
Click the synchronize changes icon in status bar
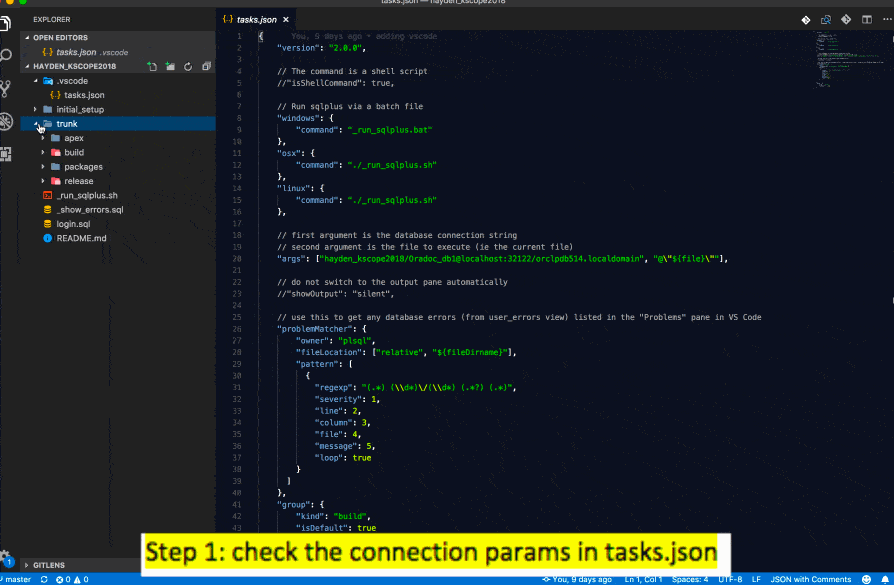pos(44,579)
